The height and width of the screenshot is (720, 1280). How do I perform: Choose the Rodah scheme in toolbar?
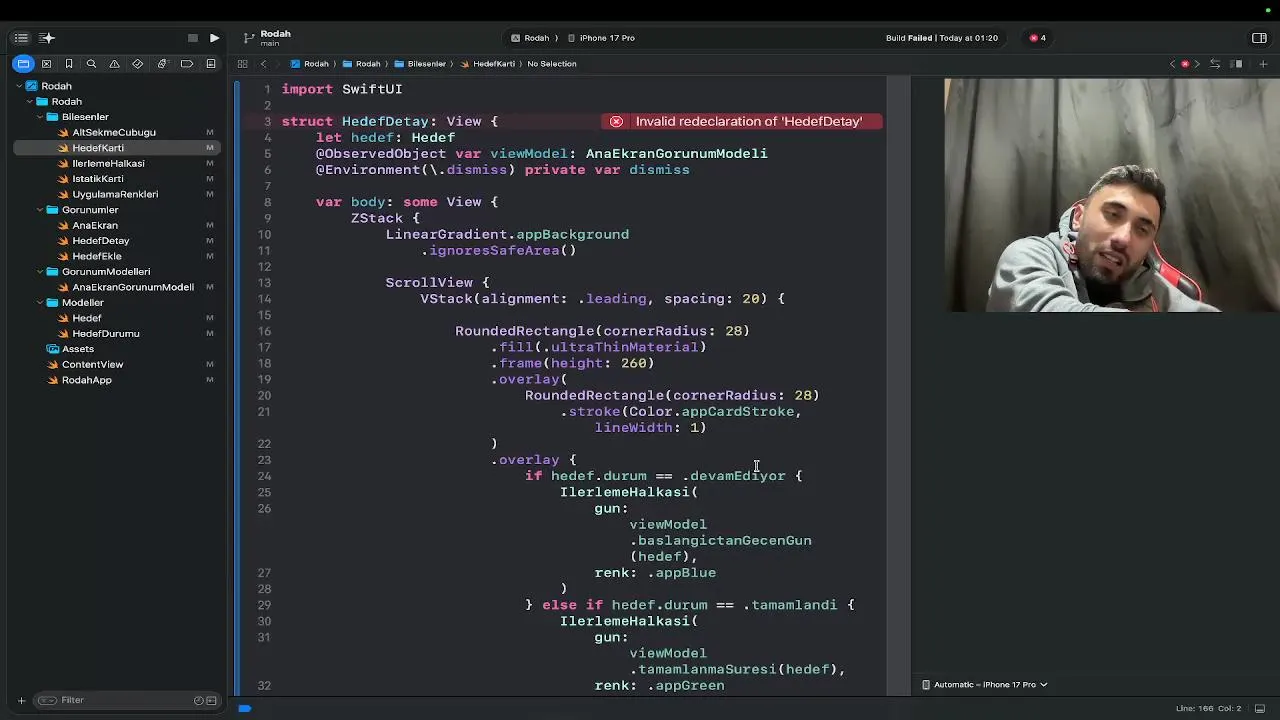(530, 38)
